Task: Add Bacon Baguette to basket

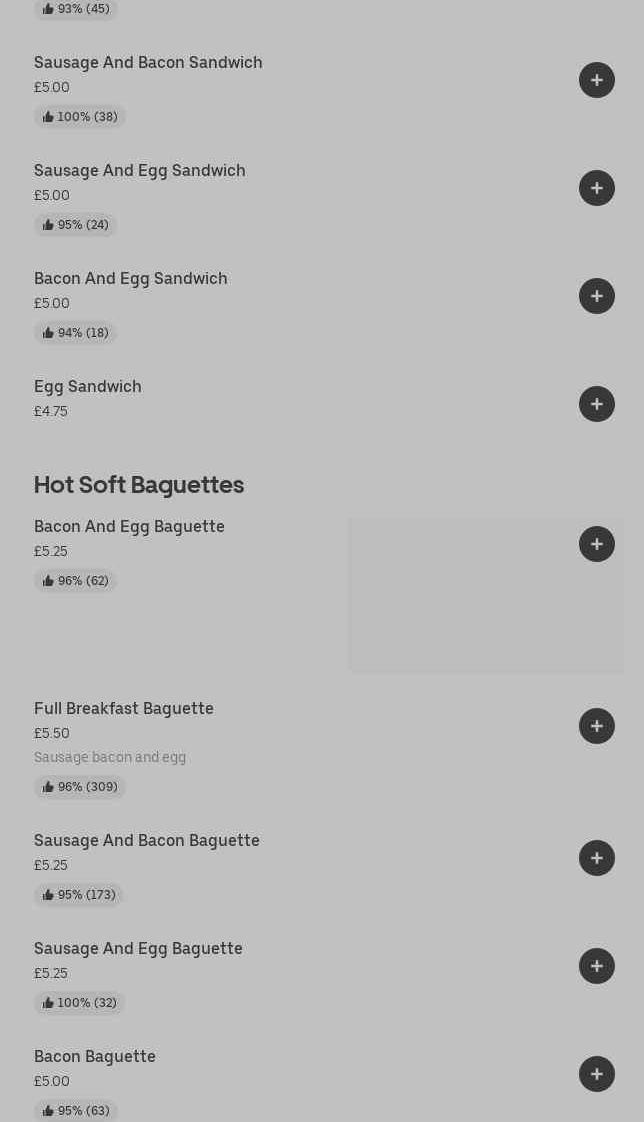Action: [597, 1074]
